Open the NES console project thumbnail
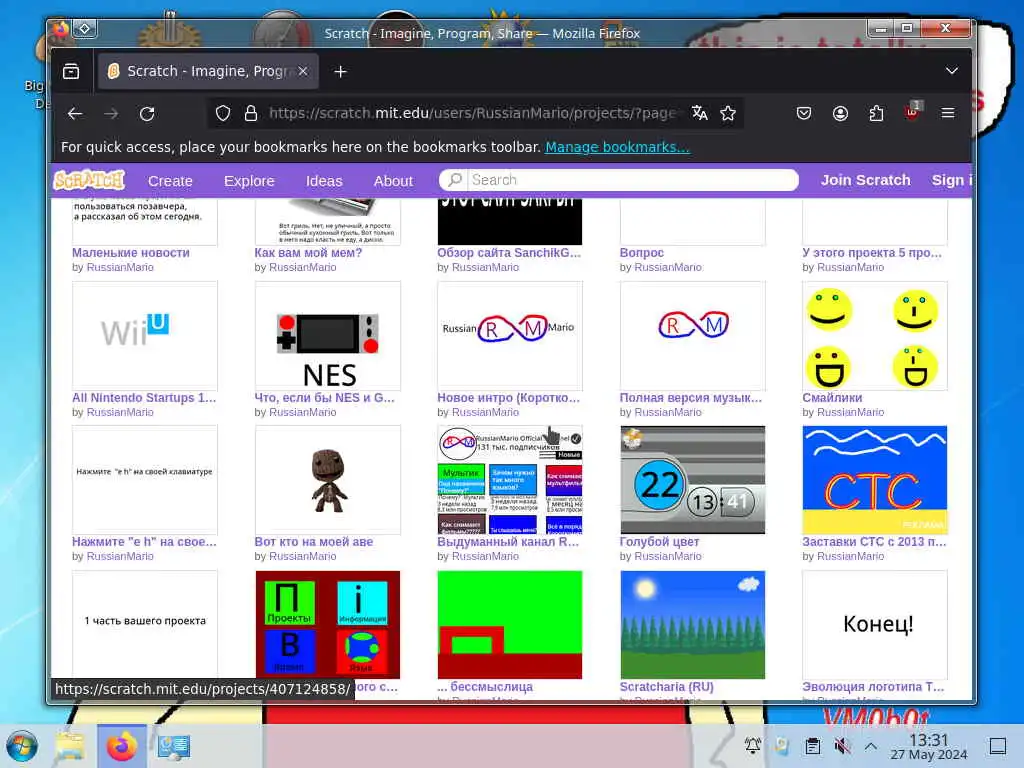 (x=328, y=336)
